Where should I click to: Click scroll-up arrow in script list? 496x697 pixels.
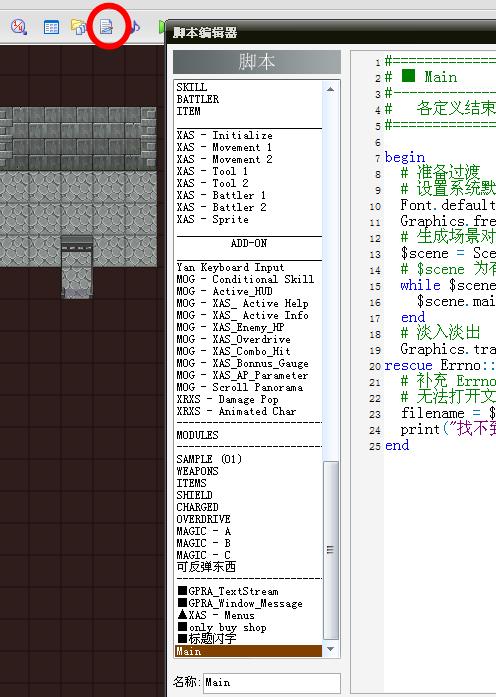(330, 89)
